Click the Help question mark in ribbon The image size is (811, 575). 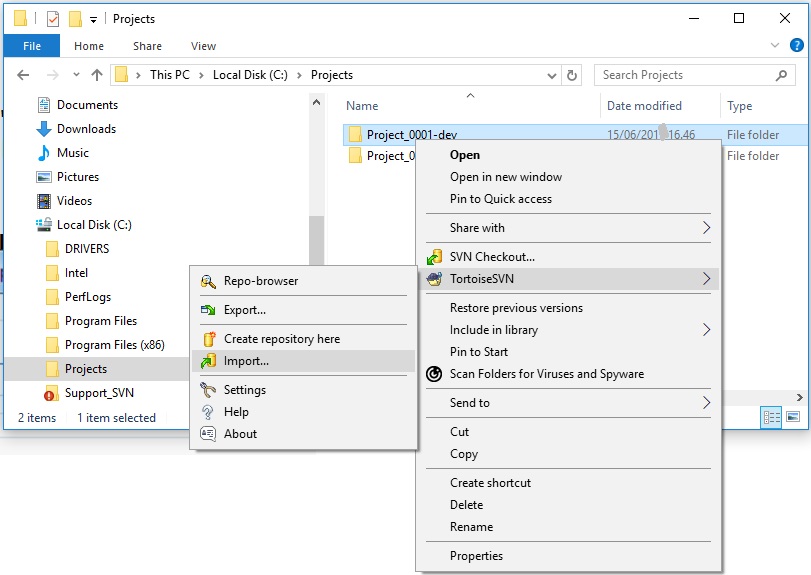pos(797,46)
